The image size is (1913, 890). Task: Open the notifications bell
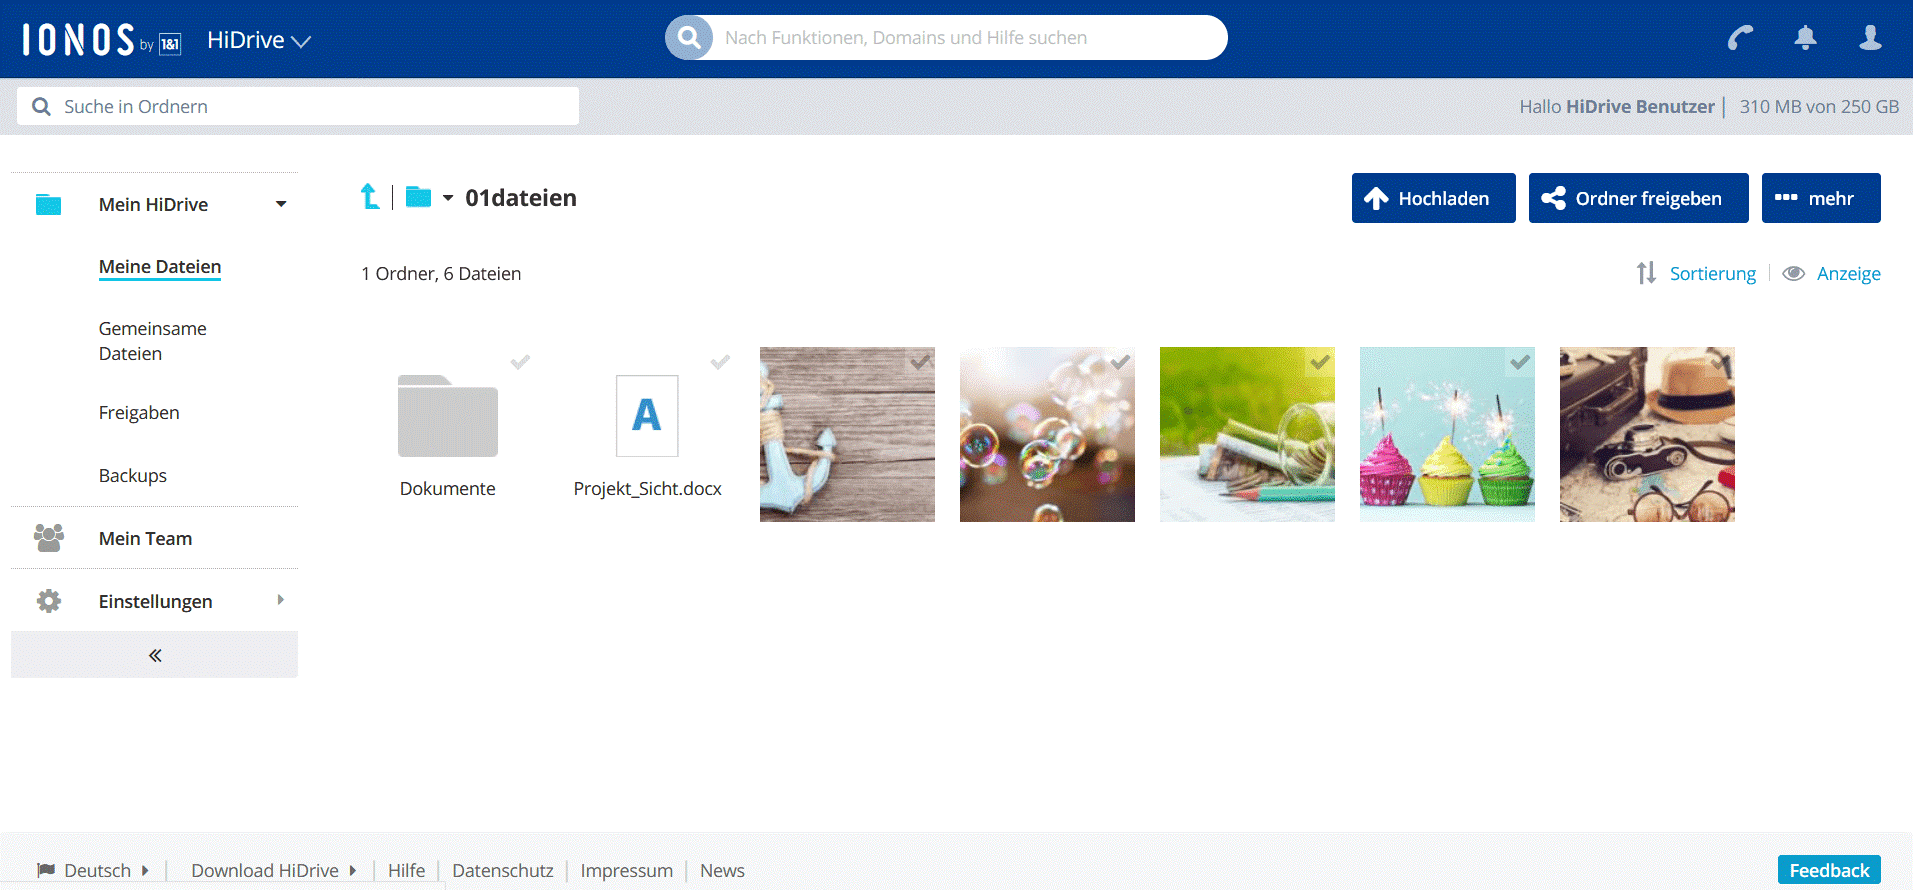pyautogui.click(x=1805, y=38)
